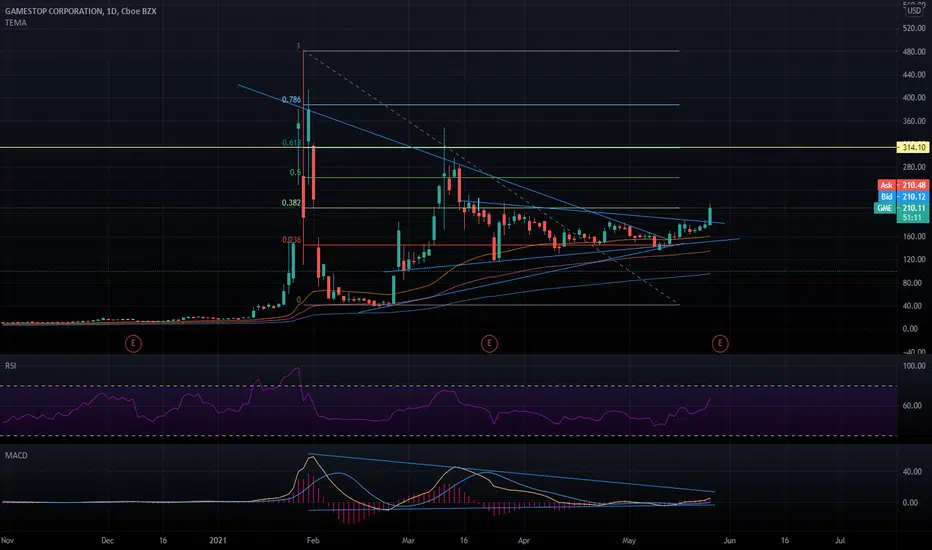Select the TEMA indicator label
This screenshot has width=932, height=550.
[x=15, y=23]
